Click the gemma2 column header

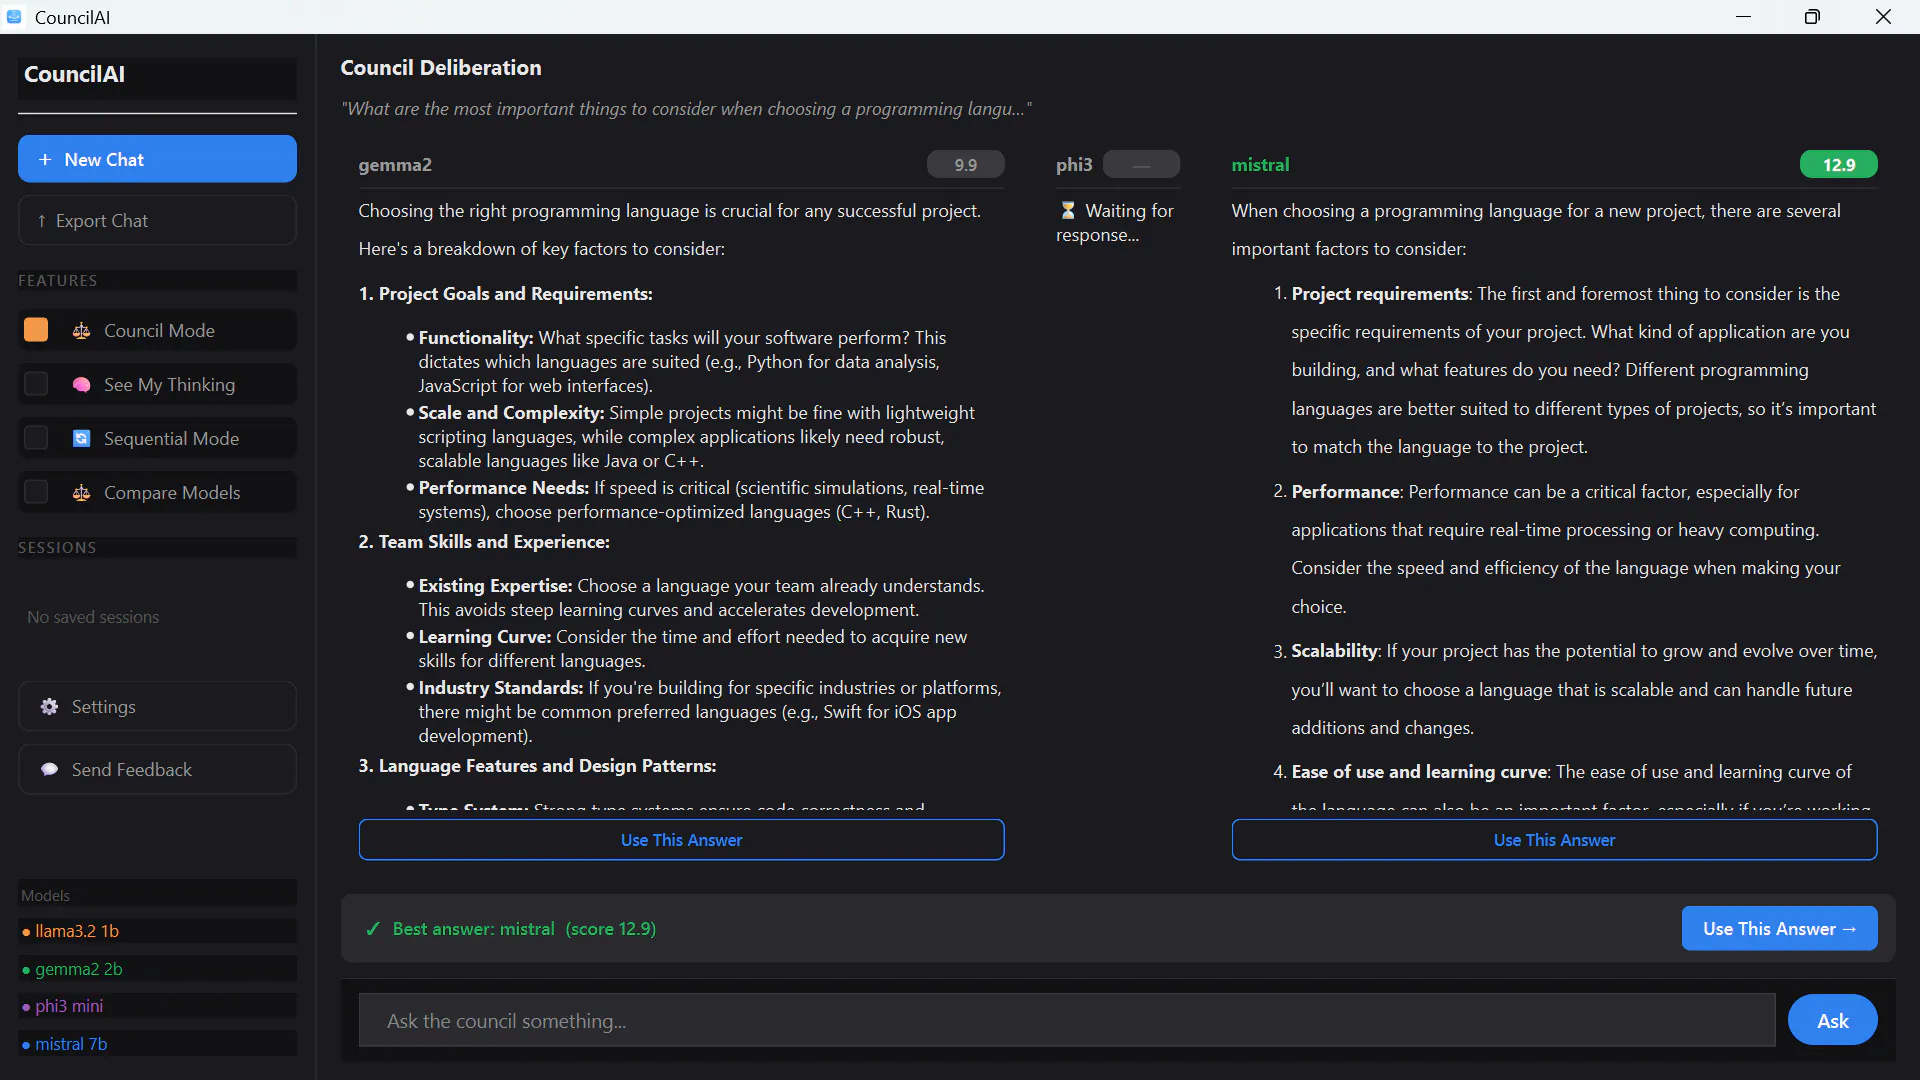[395, 165]
